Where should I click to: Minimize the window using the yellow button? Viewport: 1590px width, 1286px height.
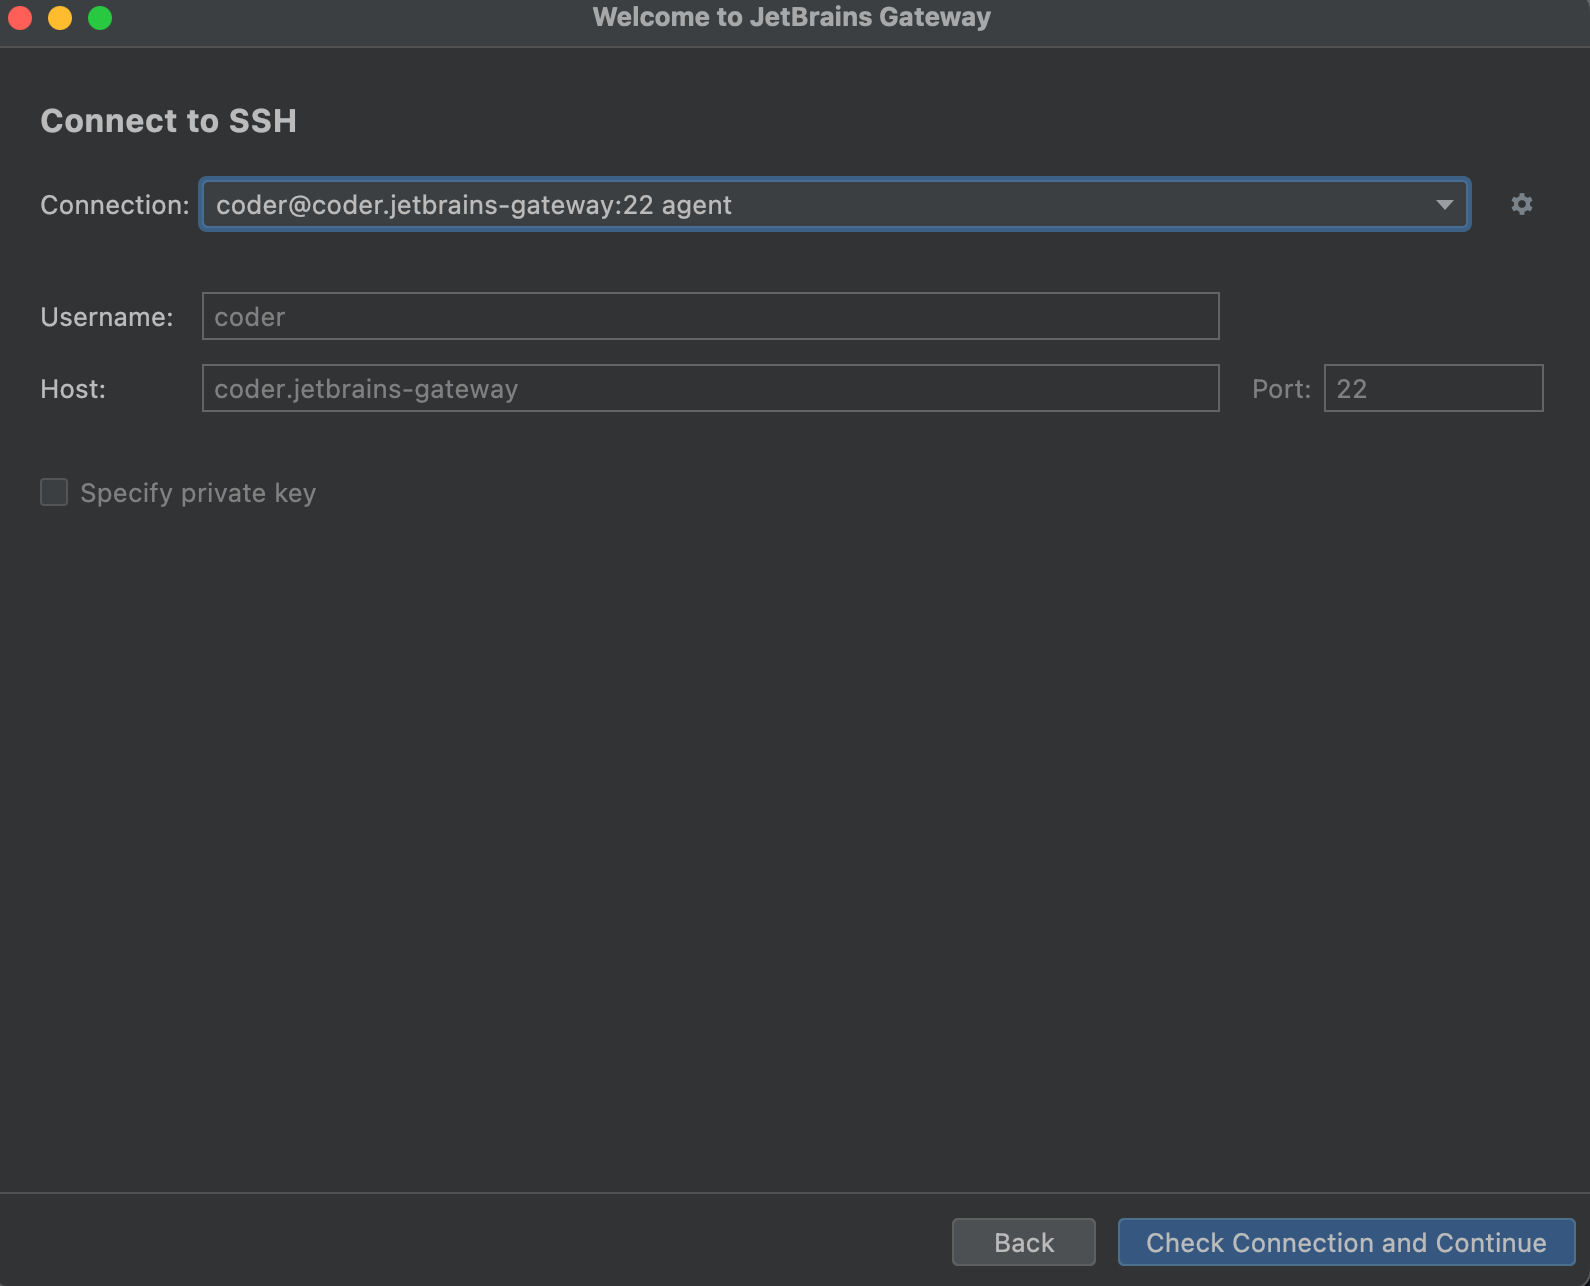coord(60,18)
